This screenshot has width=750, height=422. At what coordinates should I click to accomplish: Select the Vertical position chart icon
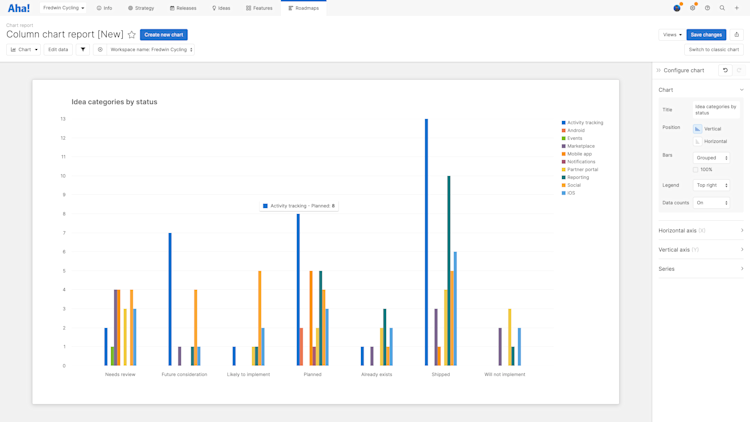click(x=697, y=129)
